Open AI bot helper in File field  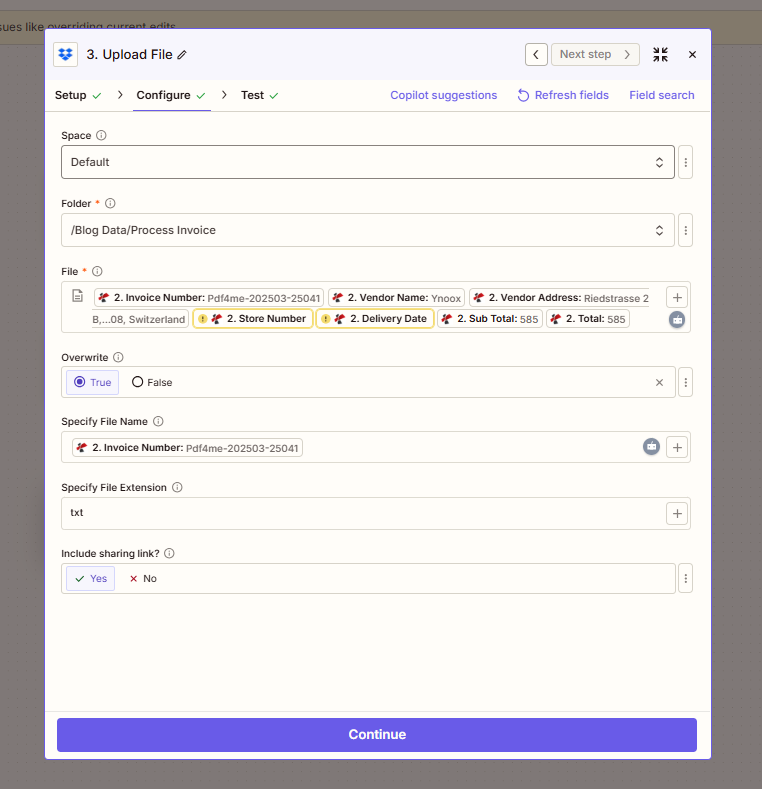pyautogui.click(x=677, y=320)
